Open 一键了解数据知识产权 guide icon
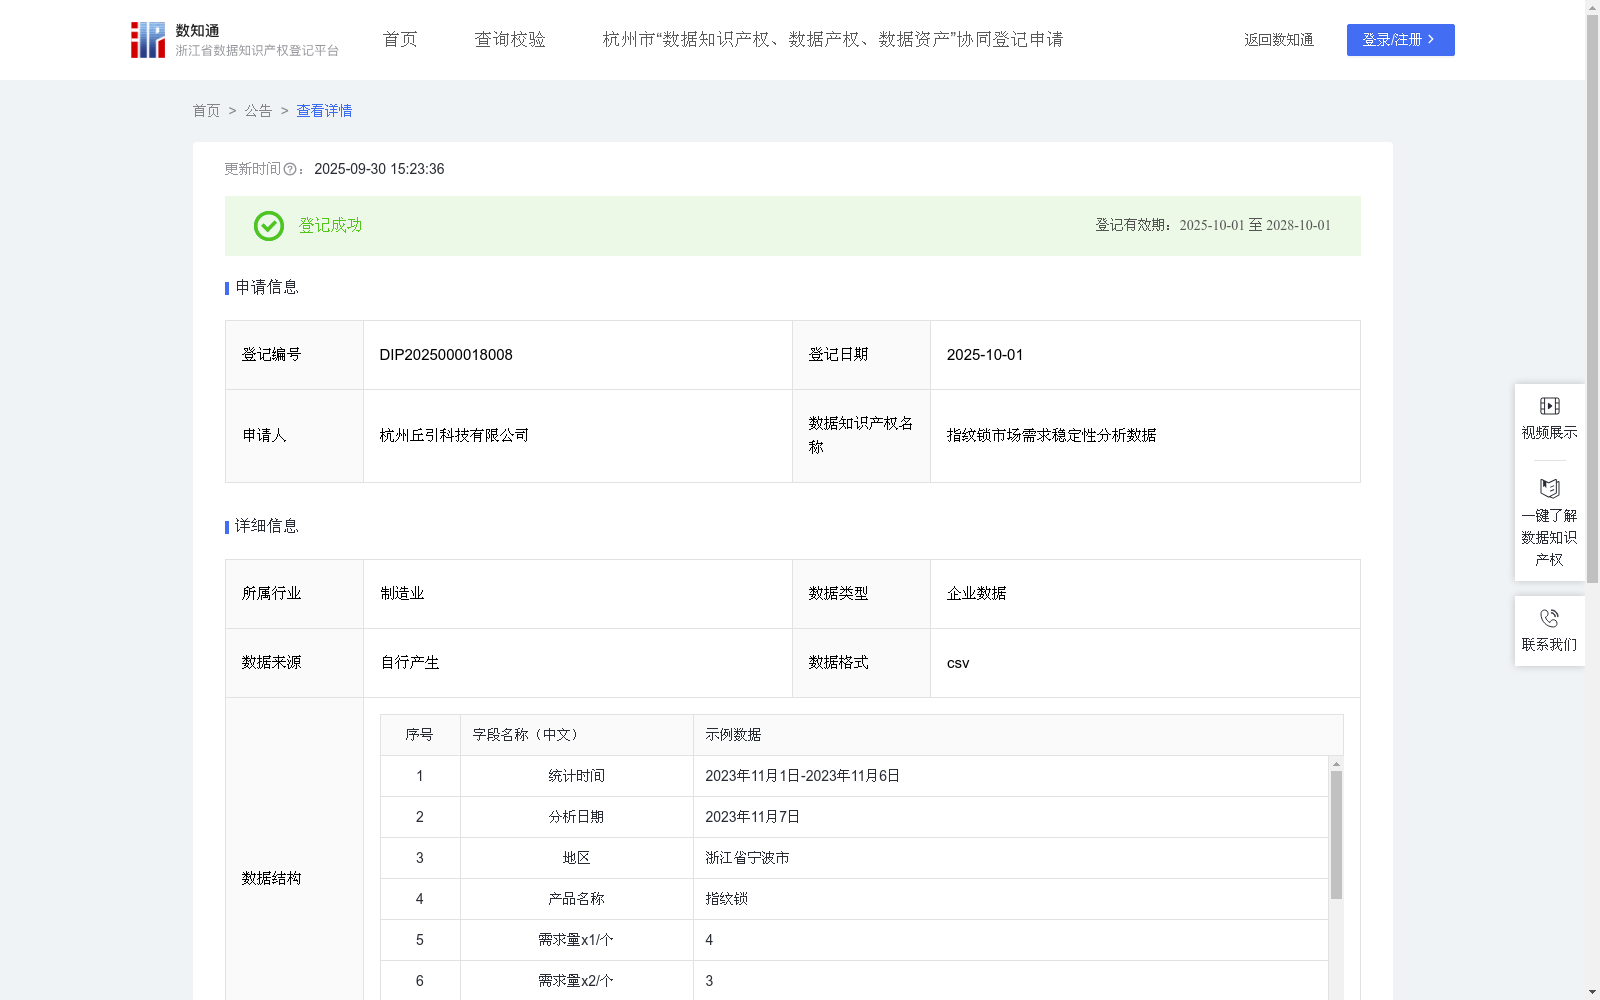Image resolution: width=1600 pixels, height=1000 pixels. pyautogui.click(x=1549, y=489)
